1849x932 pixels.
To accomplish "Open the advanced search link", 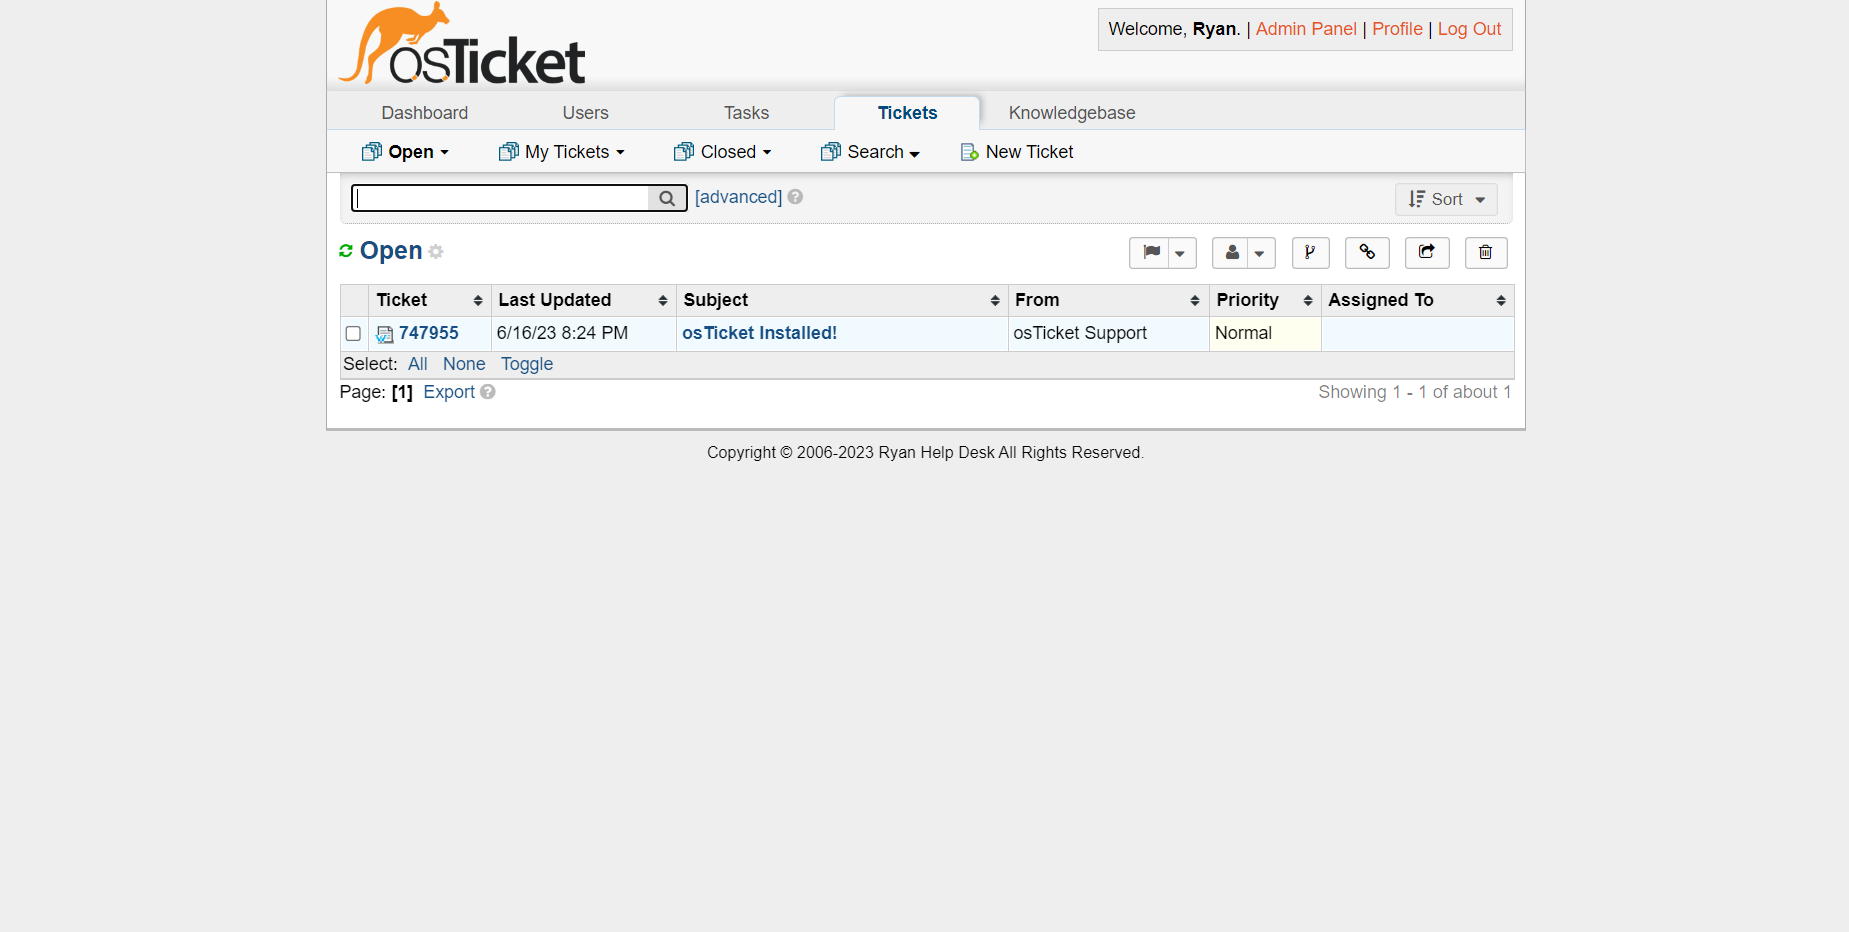I will [x=739, y=197].
